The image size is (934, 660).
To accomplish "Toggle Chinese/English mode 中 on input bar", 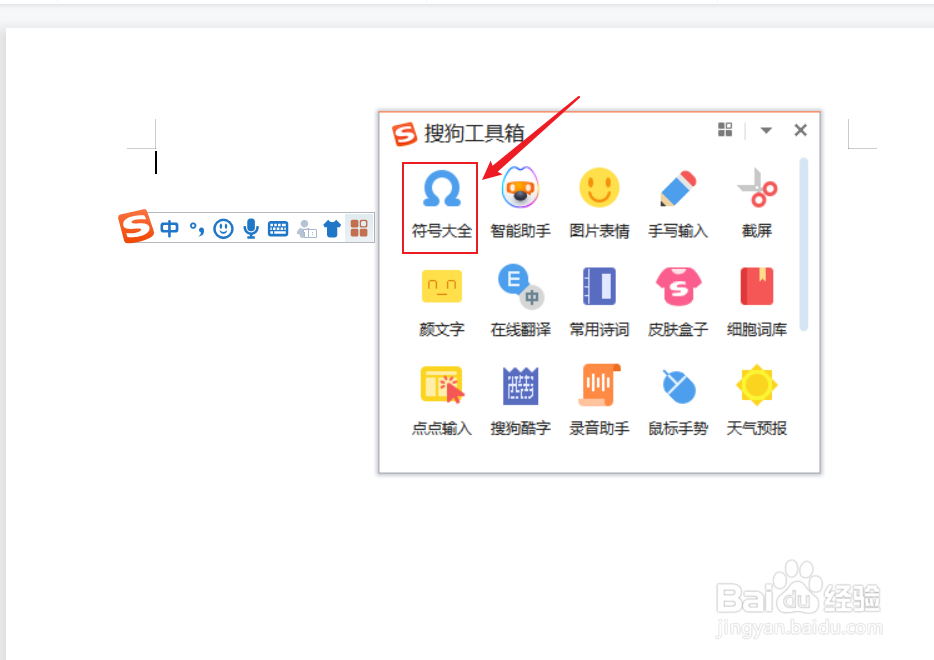I will click(169, 228).
